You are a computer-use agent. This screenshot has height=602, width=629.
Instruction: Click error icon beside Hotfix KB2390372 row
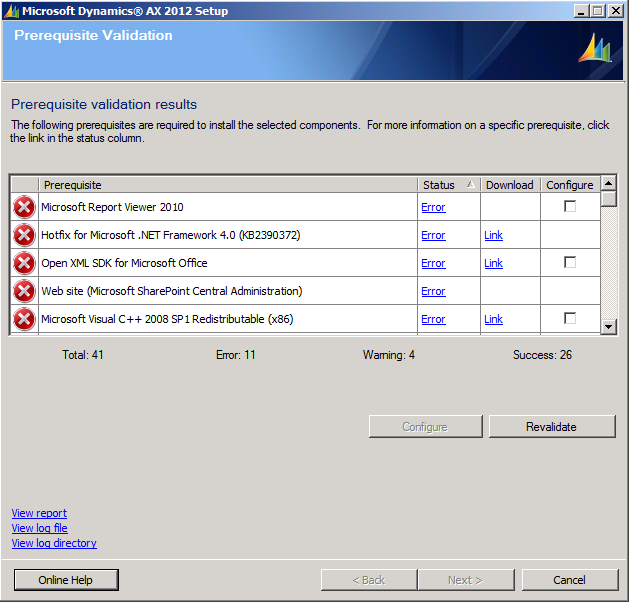click(x=24, y=235)
